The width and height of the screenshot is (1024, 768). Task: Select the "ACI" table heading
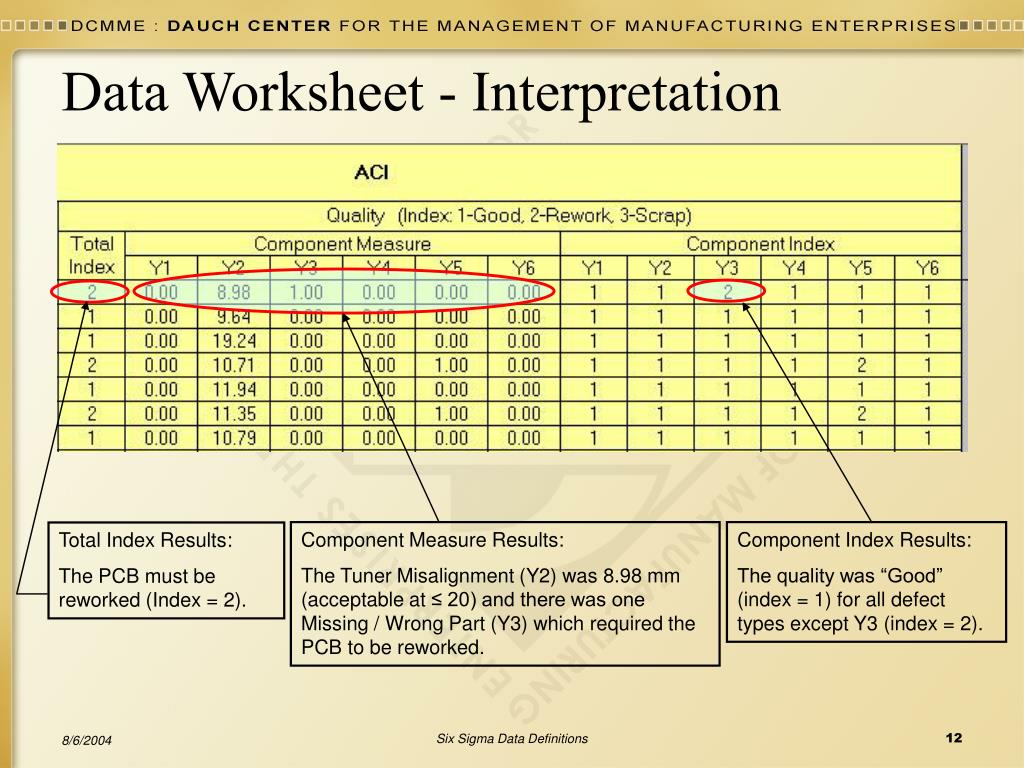click(371, 172)
